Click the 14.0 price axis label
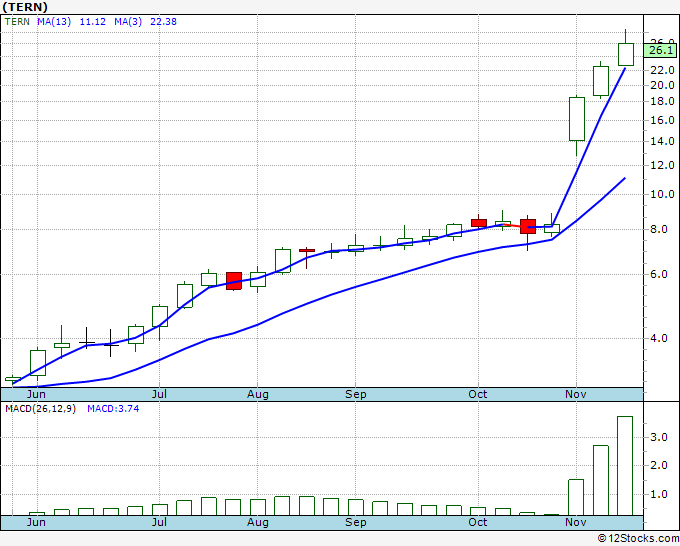 662,141
